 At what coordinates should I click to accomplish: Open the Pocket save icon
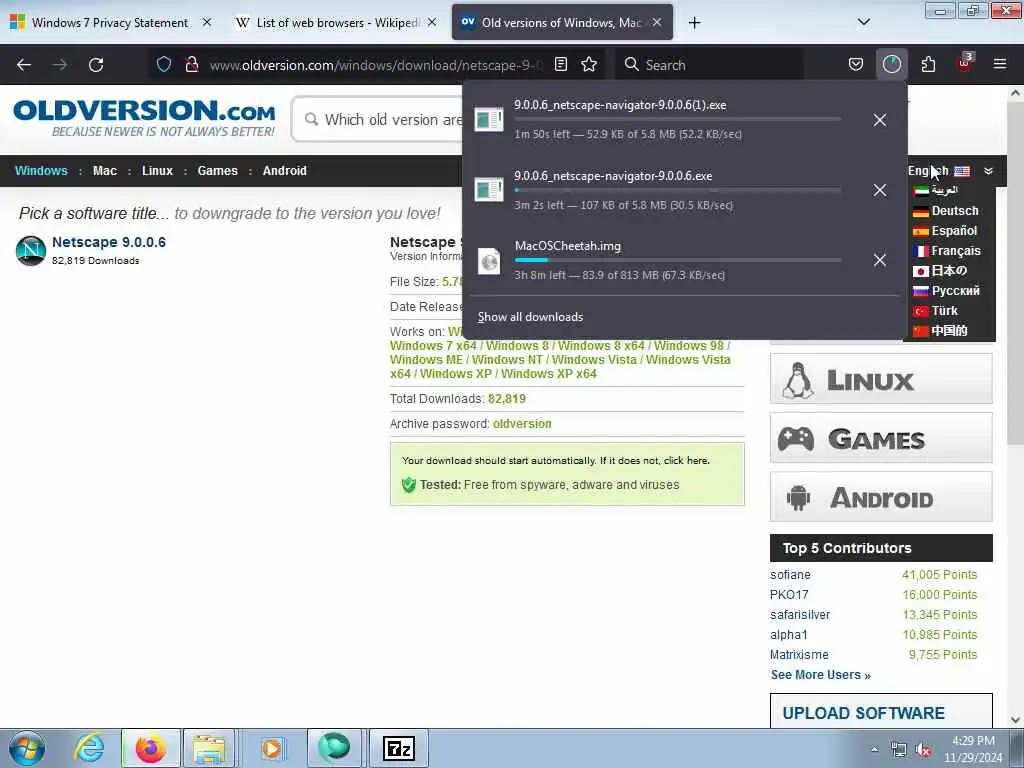856,64
